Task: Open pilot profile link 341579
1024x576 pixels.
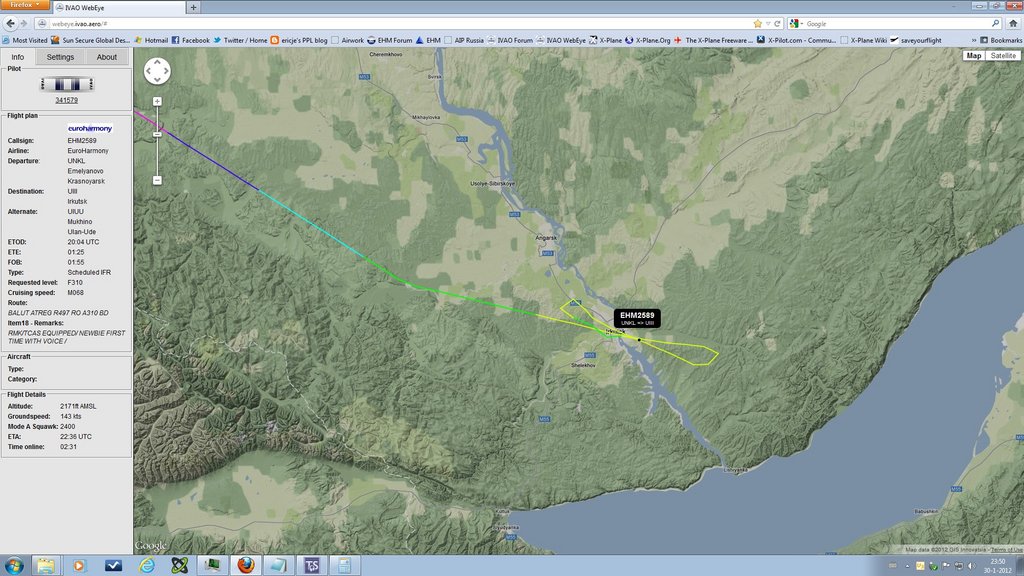Action: tap(67, 100)
